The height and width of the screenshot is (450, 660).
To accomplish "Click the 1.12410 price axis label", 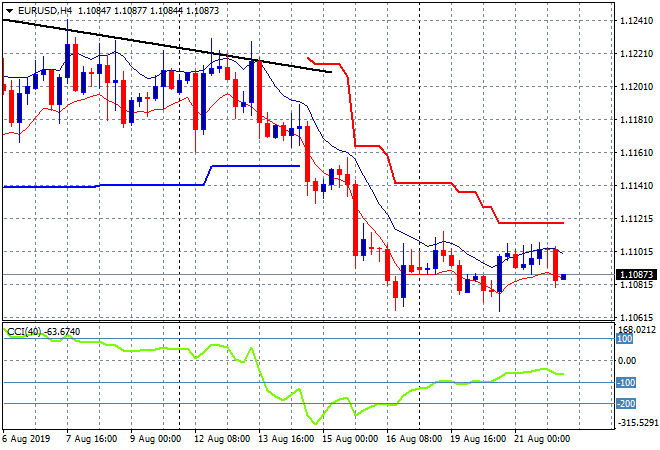I will click(x=637, y=20).
